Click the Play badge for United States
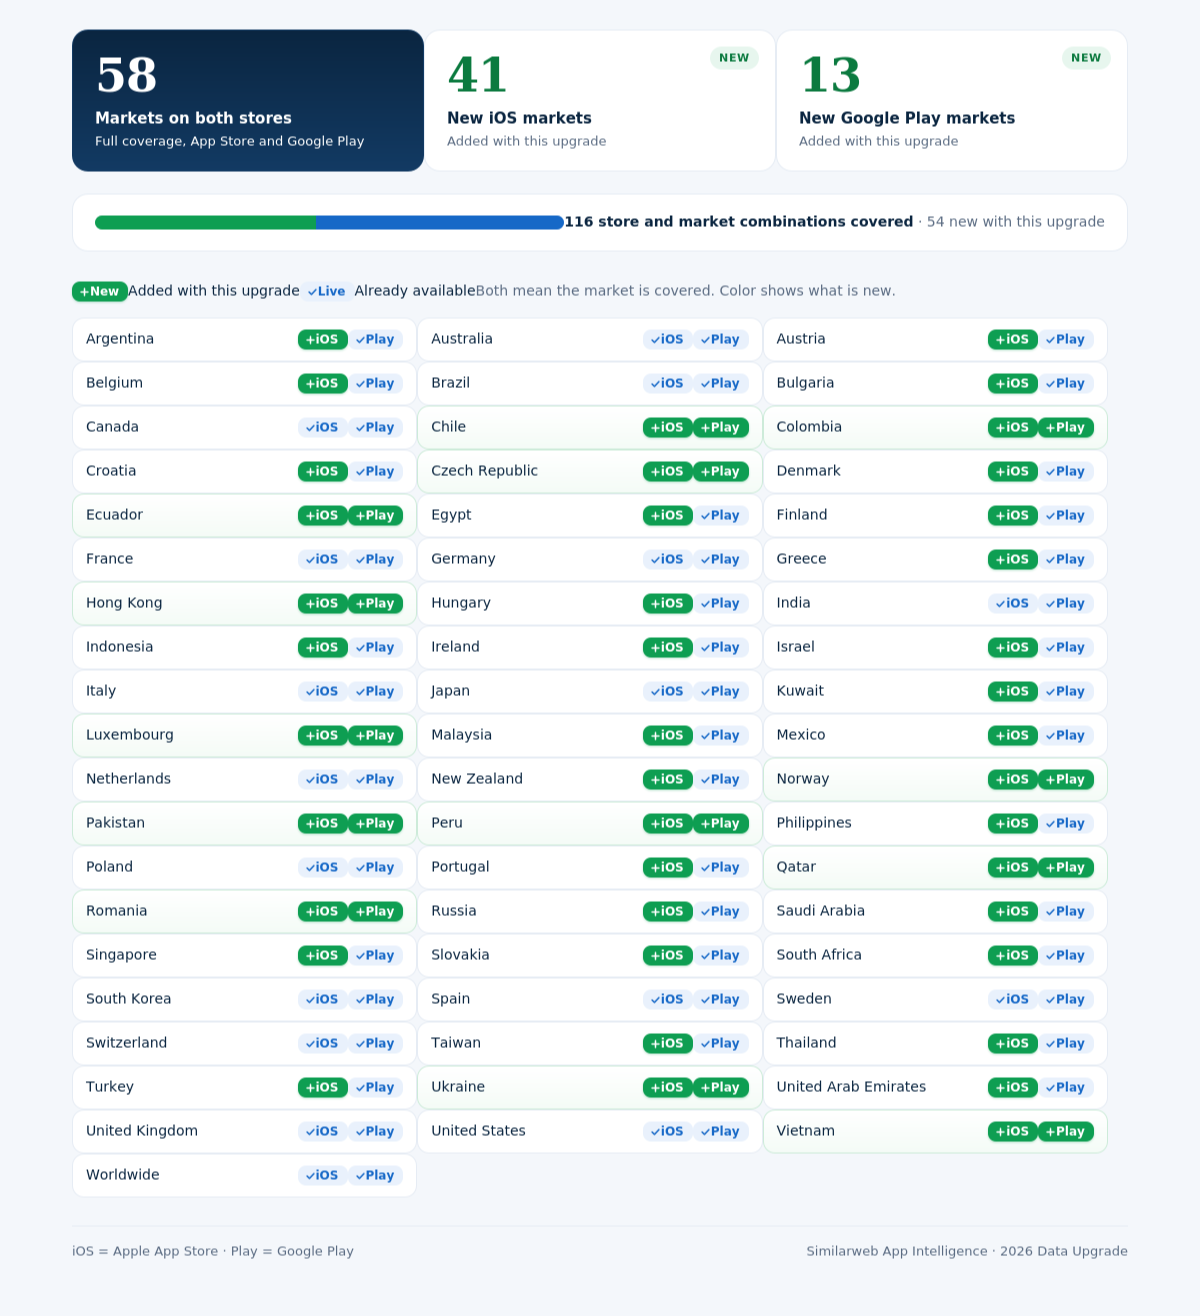The width and height of the screenshot is (1200, 1316). pos(720,1131)
